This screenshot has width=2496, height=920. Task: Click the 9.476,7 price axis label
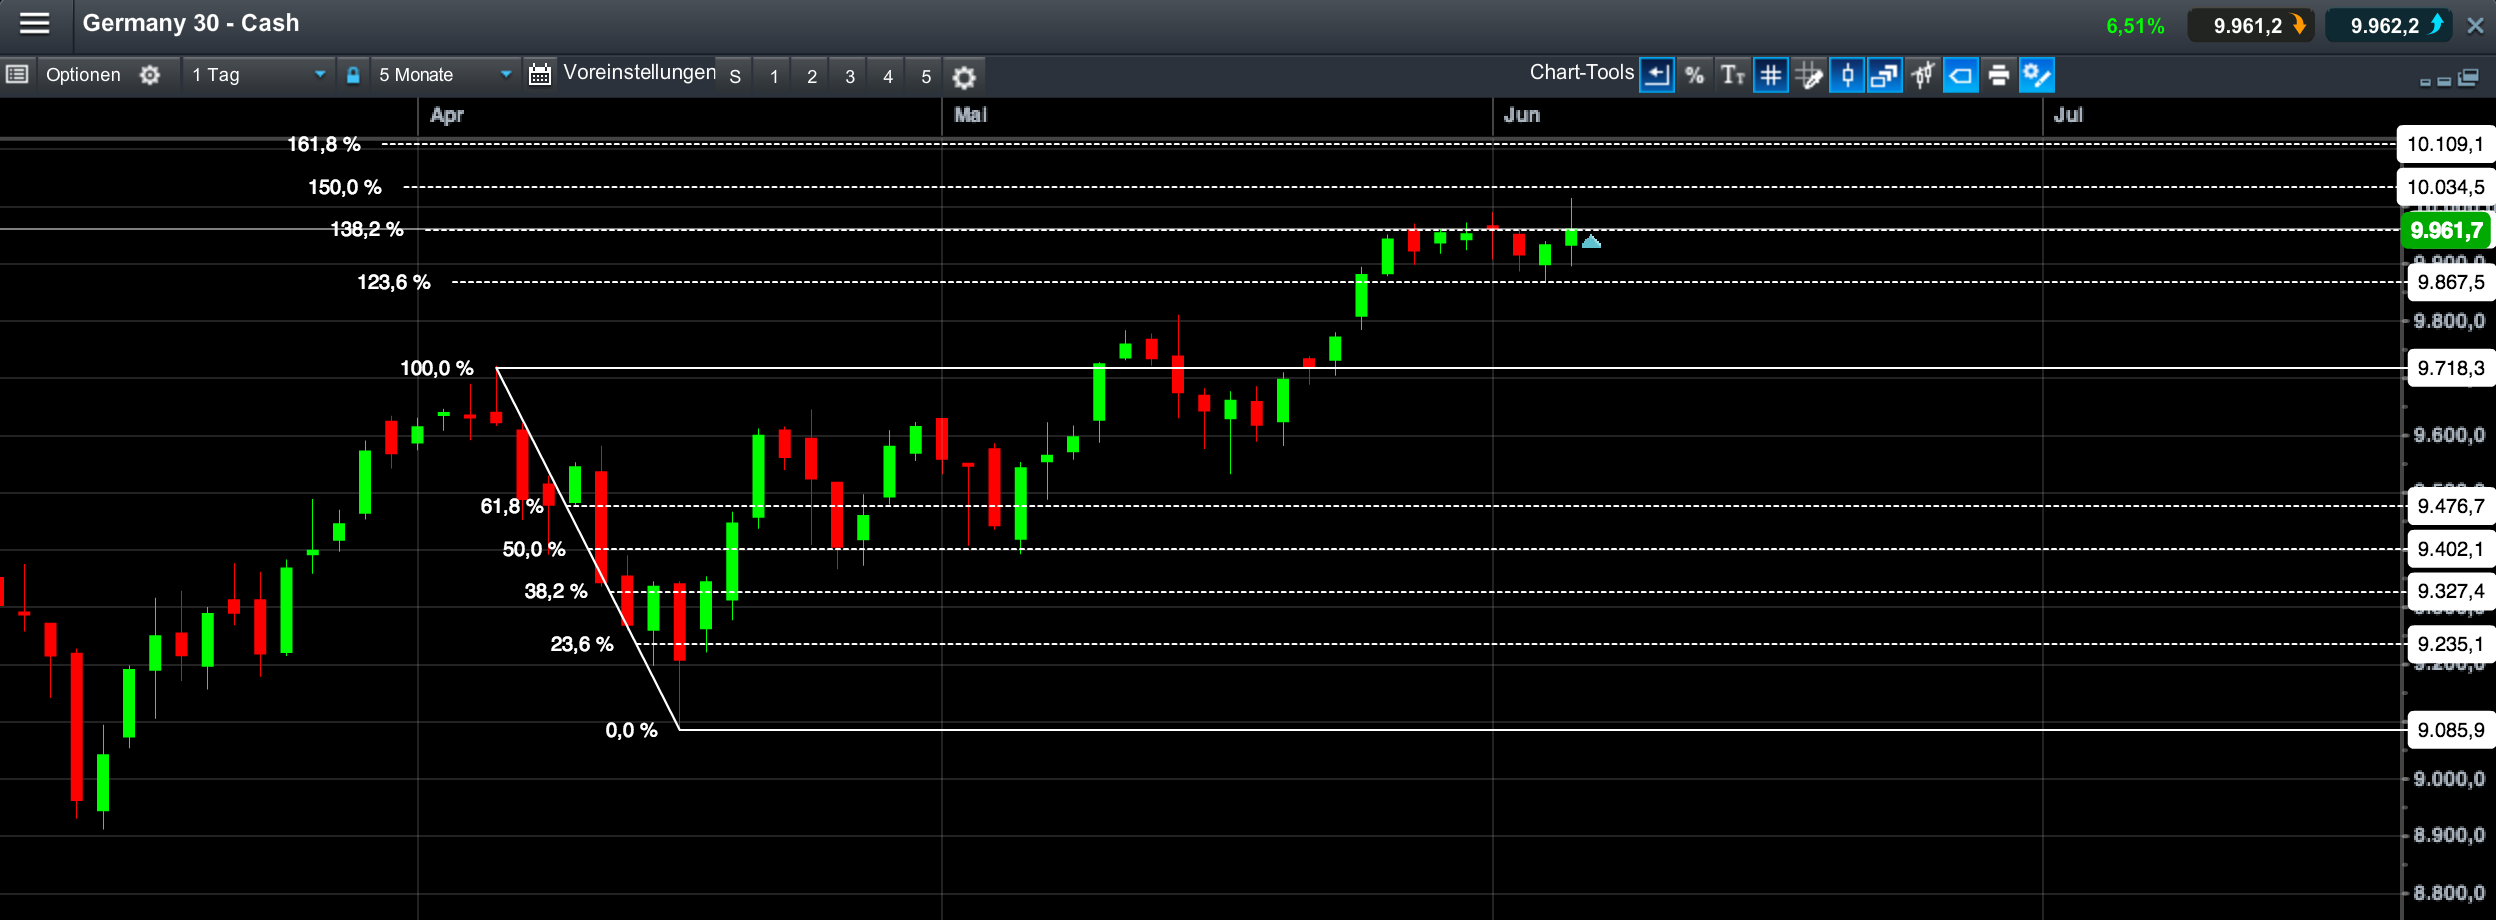click(x=2451, y=506)
